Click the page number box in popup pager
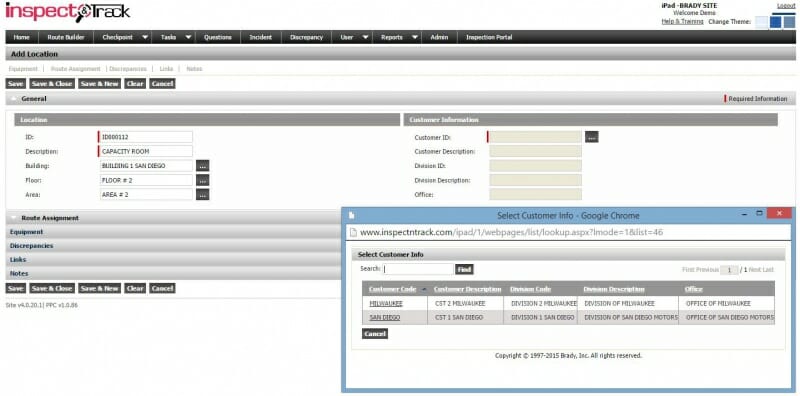 730,269
